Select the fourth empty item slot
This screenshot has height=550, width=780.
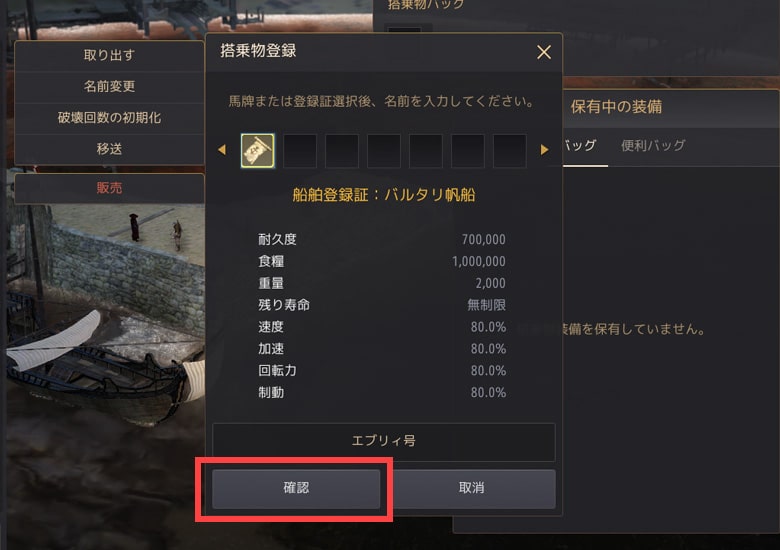(x=426, y=150)
